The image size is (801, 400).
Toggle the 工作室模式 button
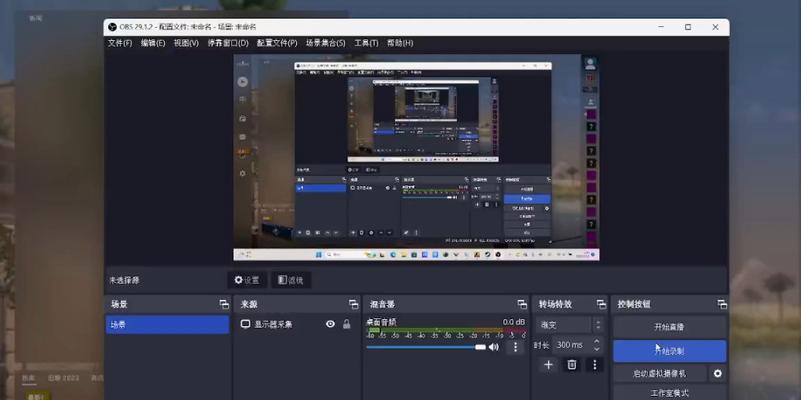669,393
